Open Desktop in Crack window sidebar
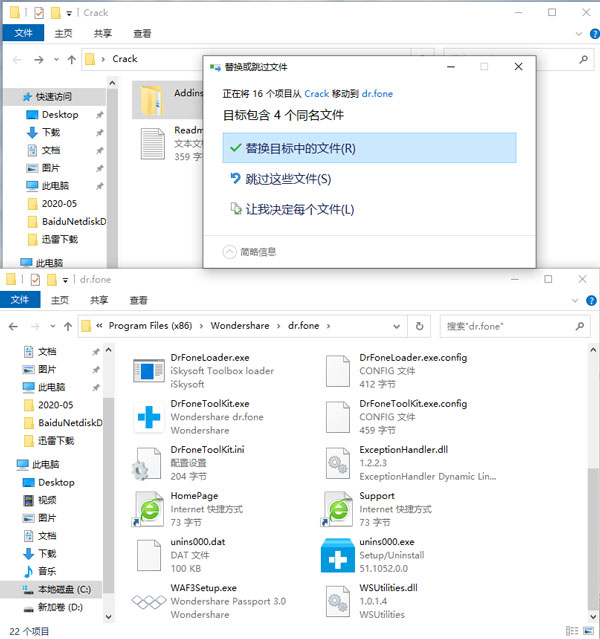This screenshot has height=639, width=600. pyautogui.click(x=60, y=115)
